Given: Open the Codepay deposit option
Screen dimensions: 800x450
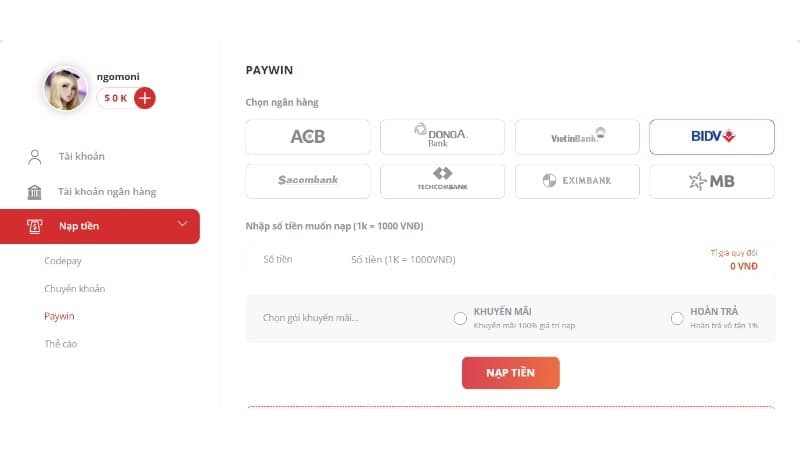Looking at the screenshot, I should (63, 261).
